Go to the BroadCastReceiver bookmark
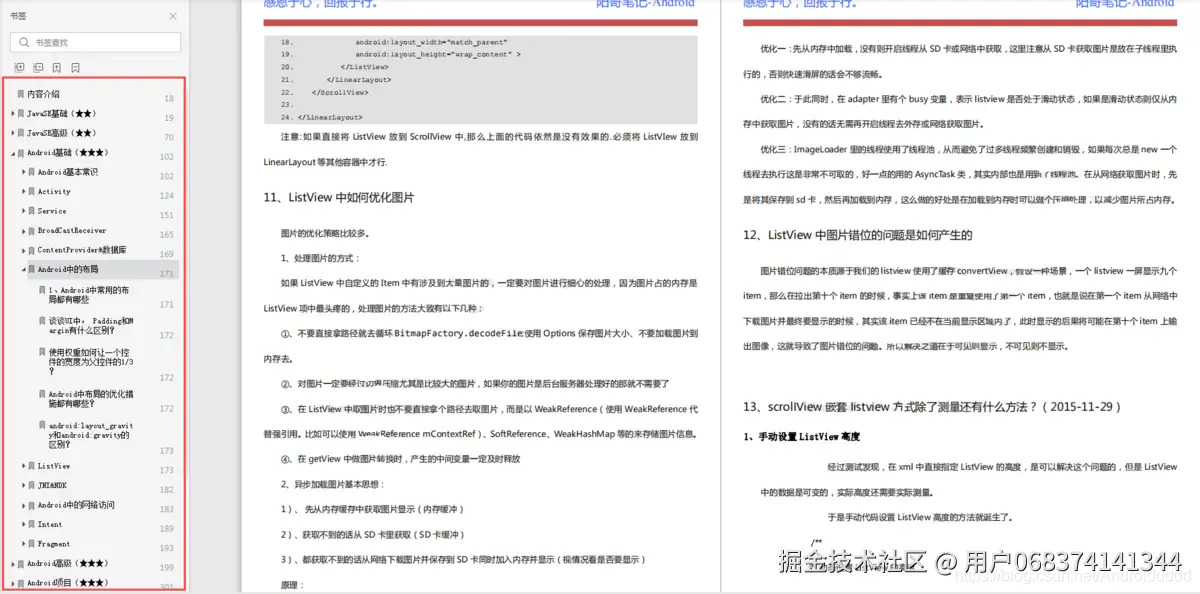 click(72, 231)
